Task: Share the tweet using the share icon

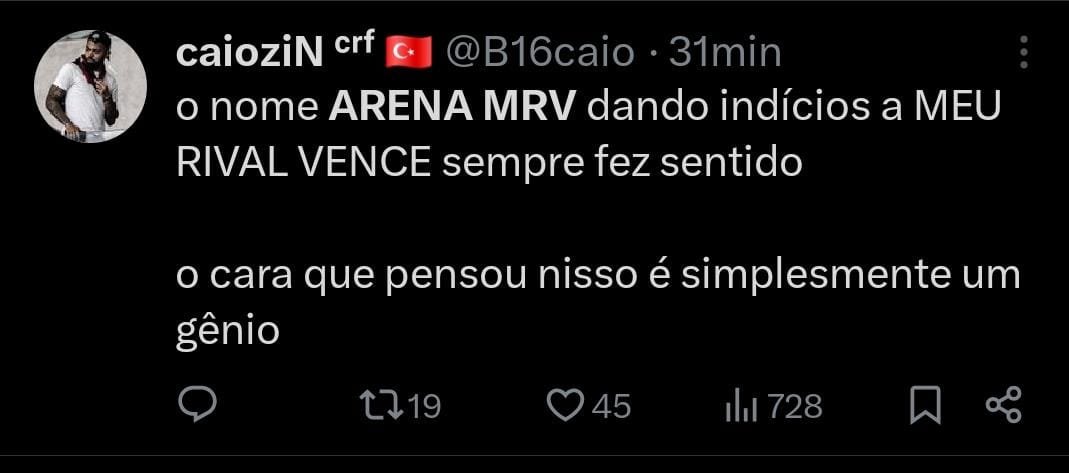Action: pyautogui.click(x=1004, y=404)
